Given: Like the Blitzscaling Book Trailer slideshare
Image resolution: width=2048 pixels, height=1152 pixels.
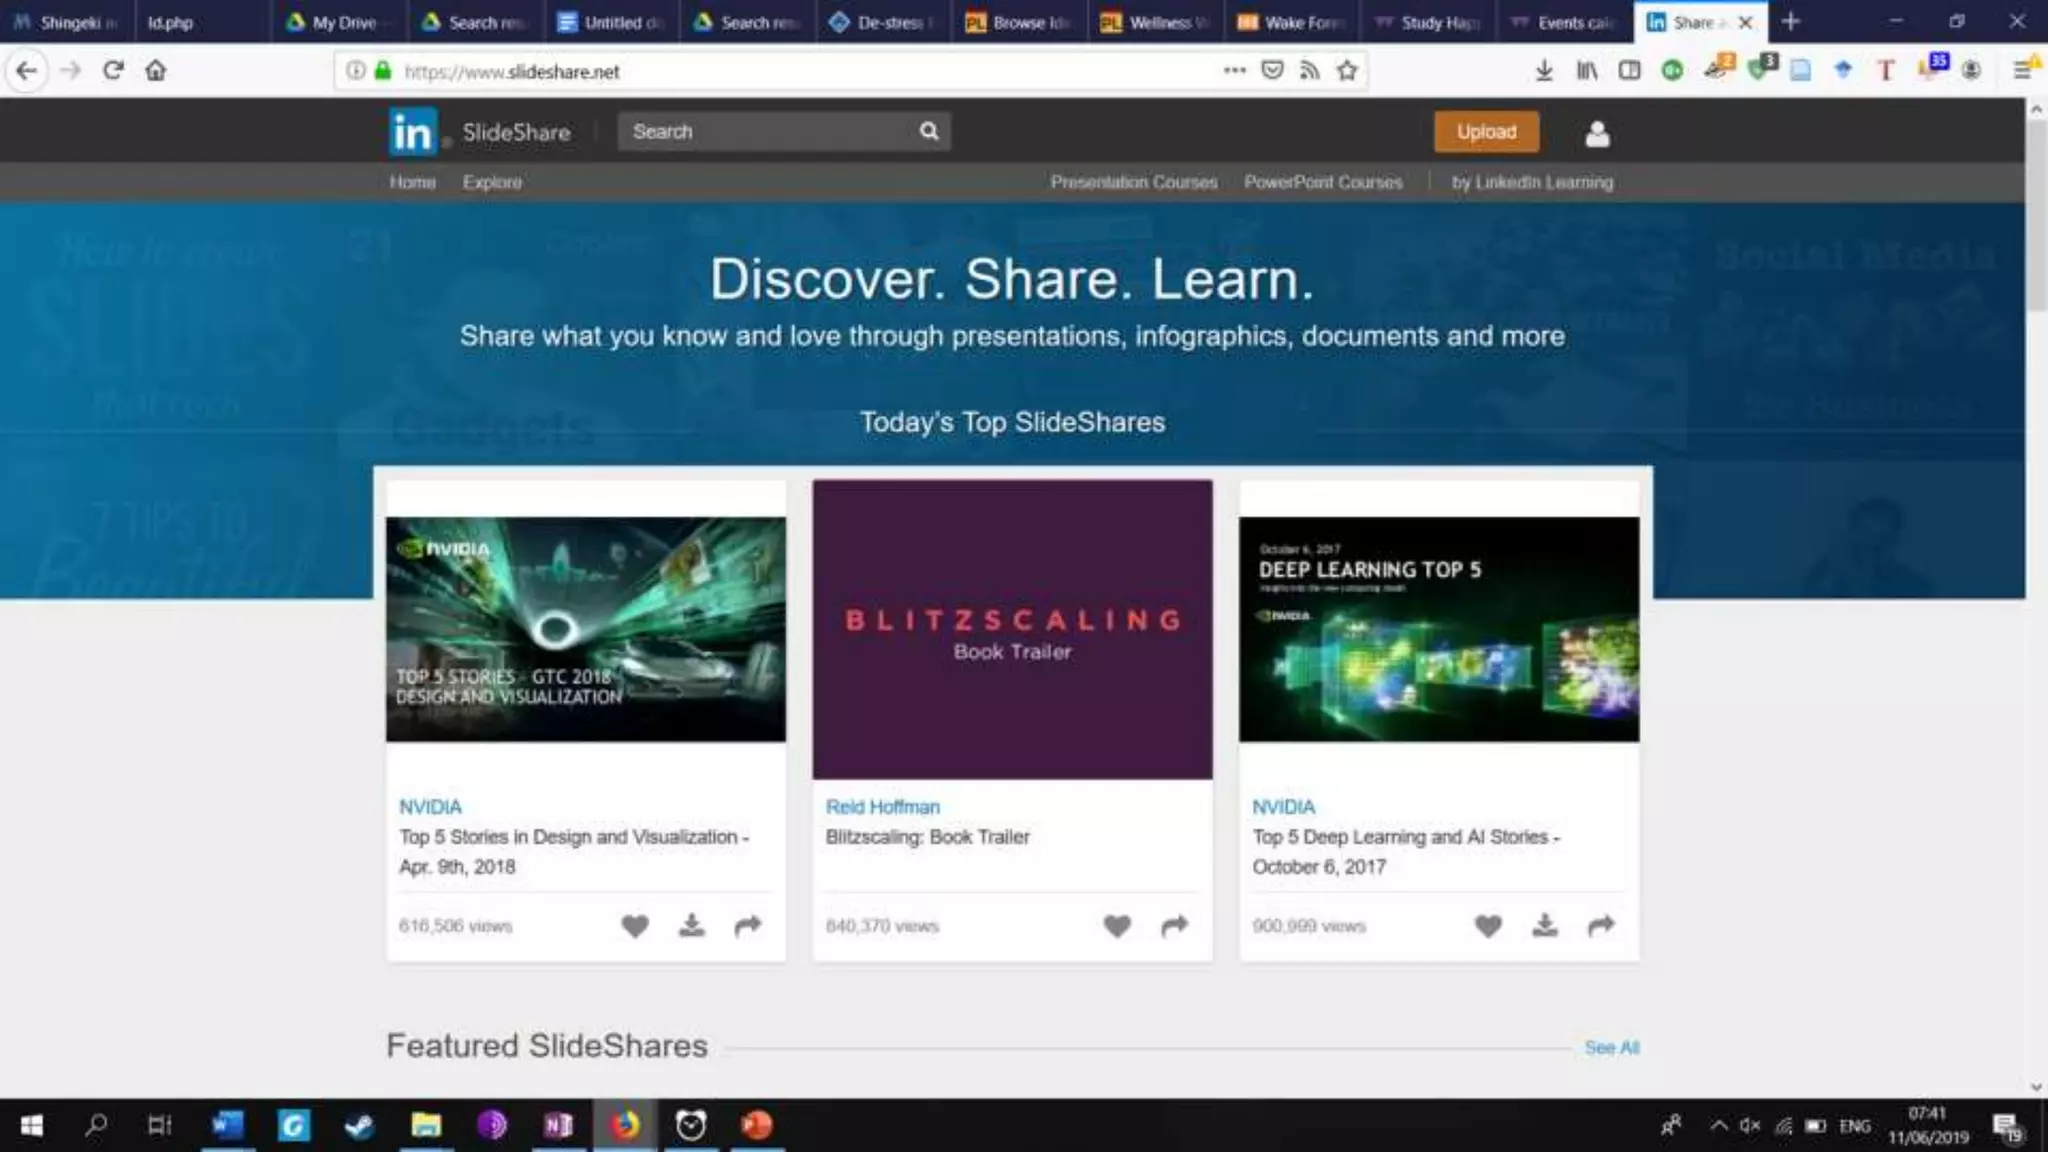Looking at the screenshot, I should [x=1117, y=926].
